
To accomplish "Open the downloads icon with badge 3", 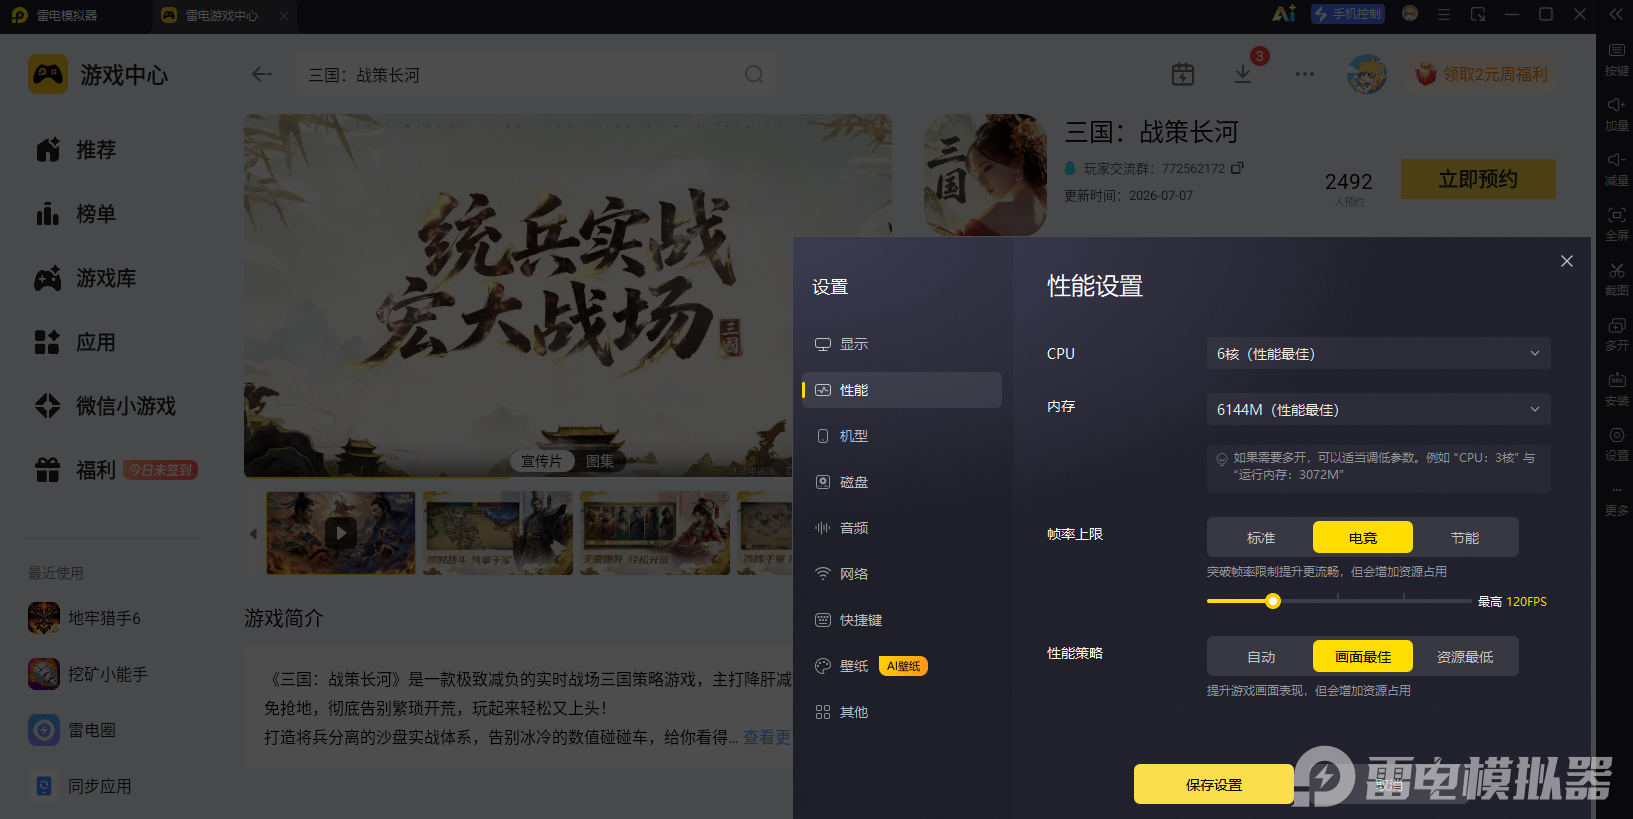I will (1243, 74).
